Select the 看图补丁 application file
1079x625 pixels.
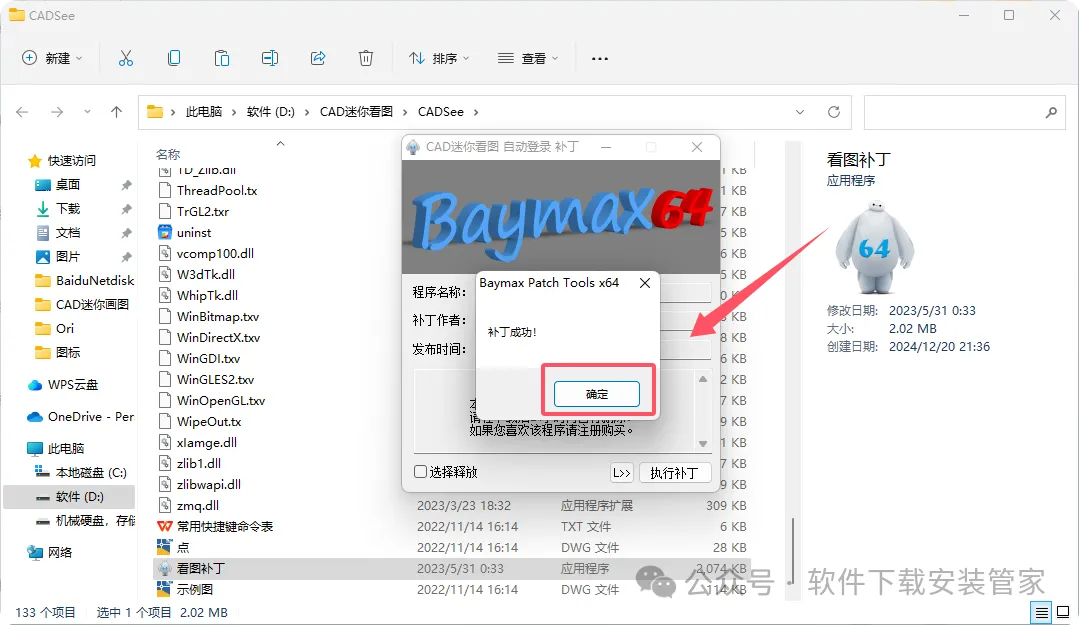(200, 569)
